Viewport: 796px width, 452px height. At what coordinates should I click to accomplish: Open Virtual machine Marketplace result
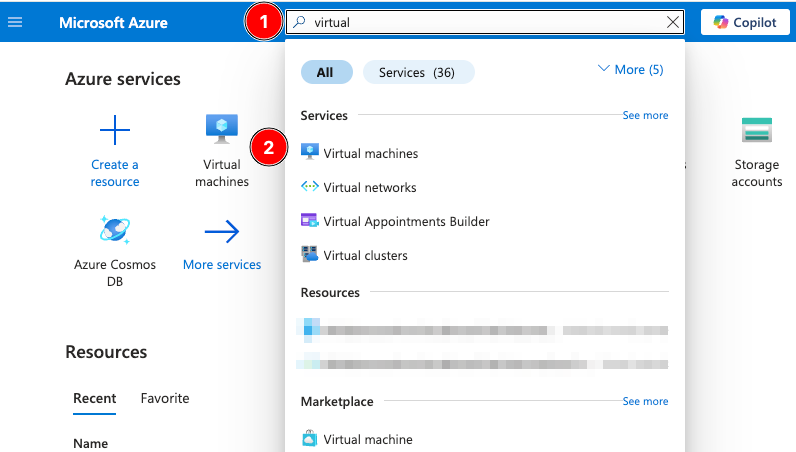coord(368,439)
